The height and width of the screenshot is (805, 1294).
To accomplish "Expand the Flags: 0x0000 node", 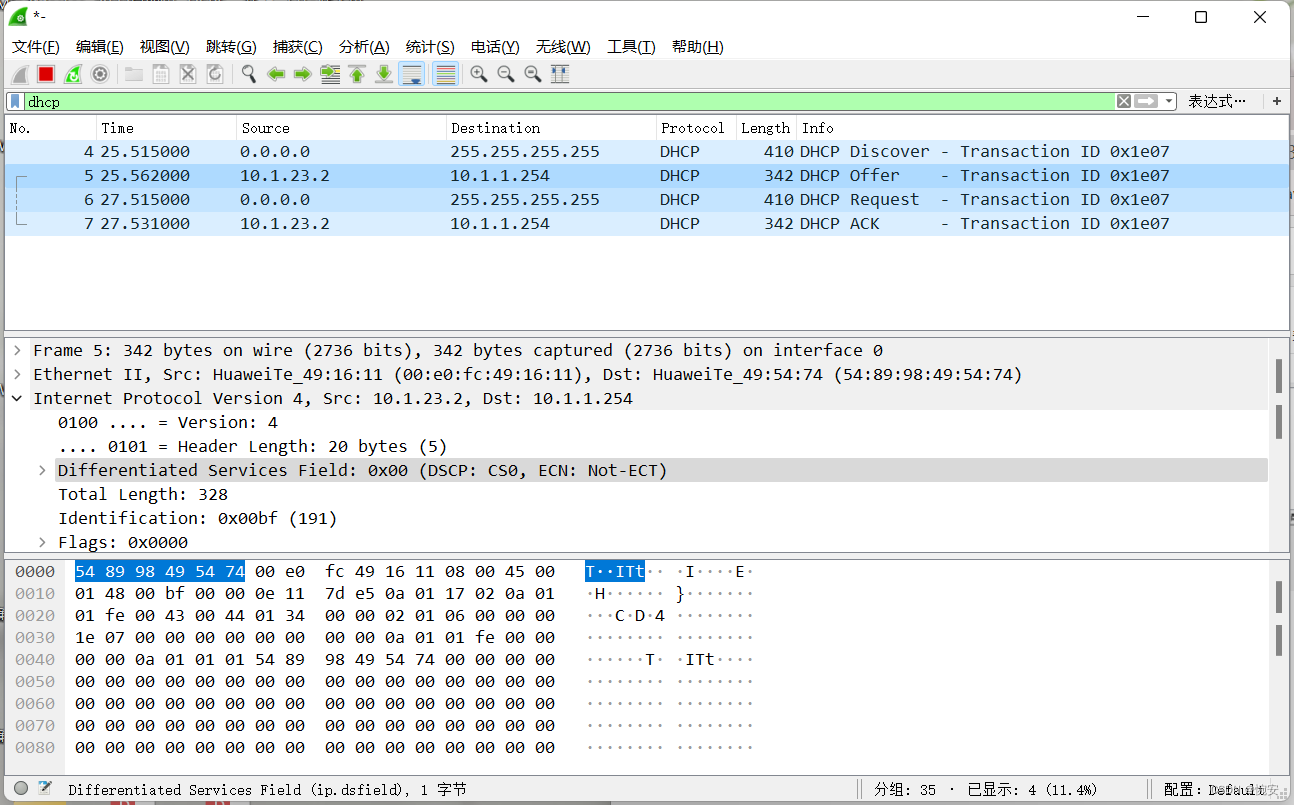I will (42, 543).
